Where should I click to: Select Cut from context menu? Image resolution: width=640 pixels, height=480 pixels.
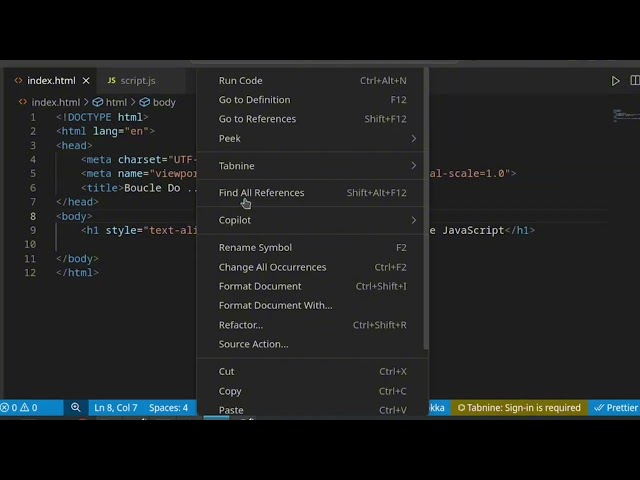coord(312,371)
